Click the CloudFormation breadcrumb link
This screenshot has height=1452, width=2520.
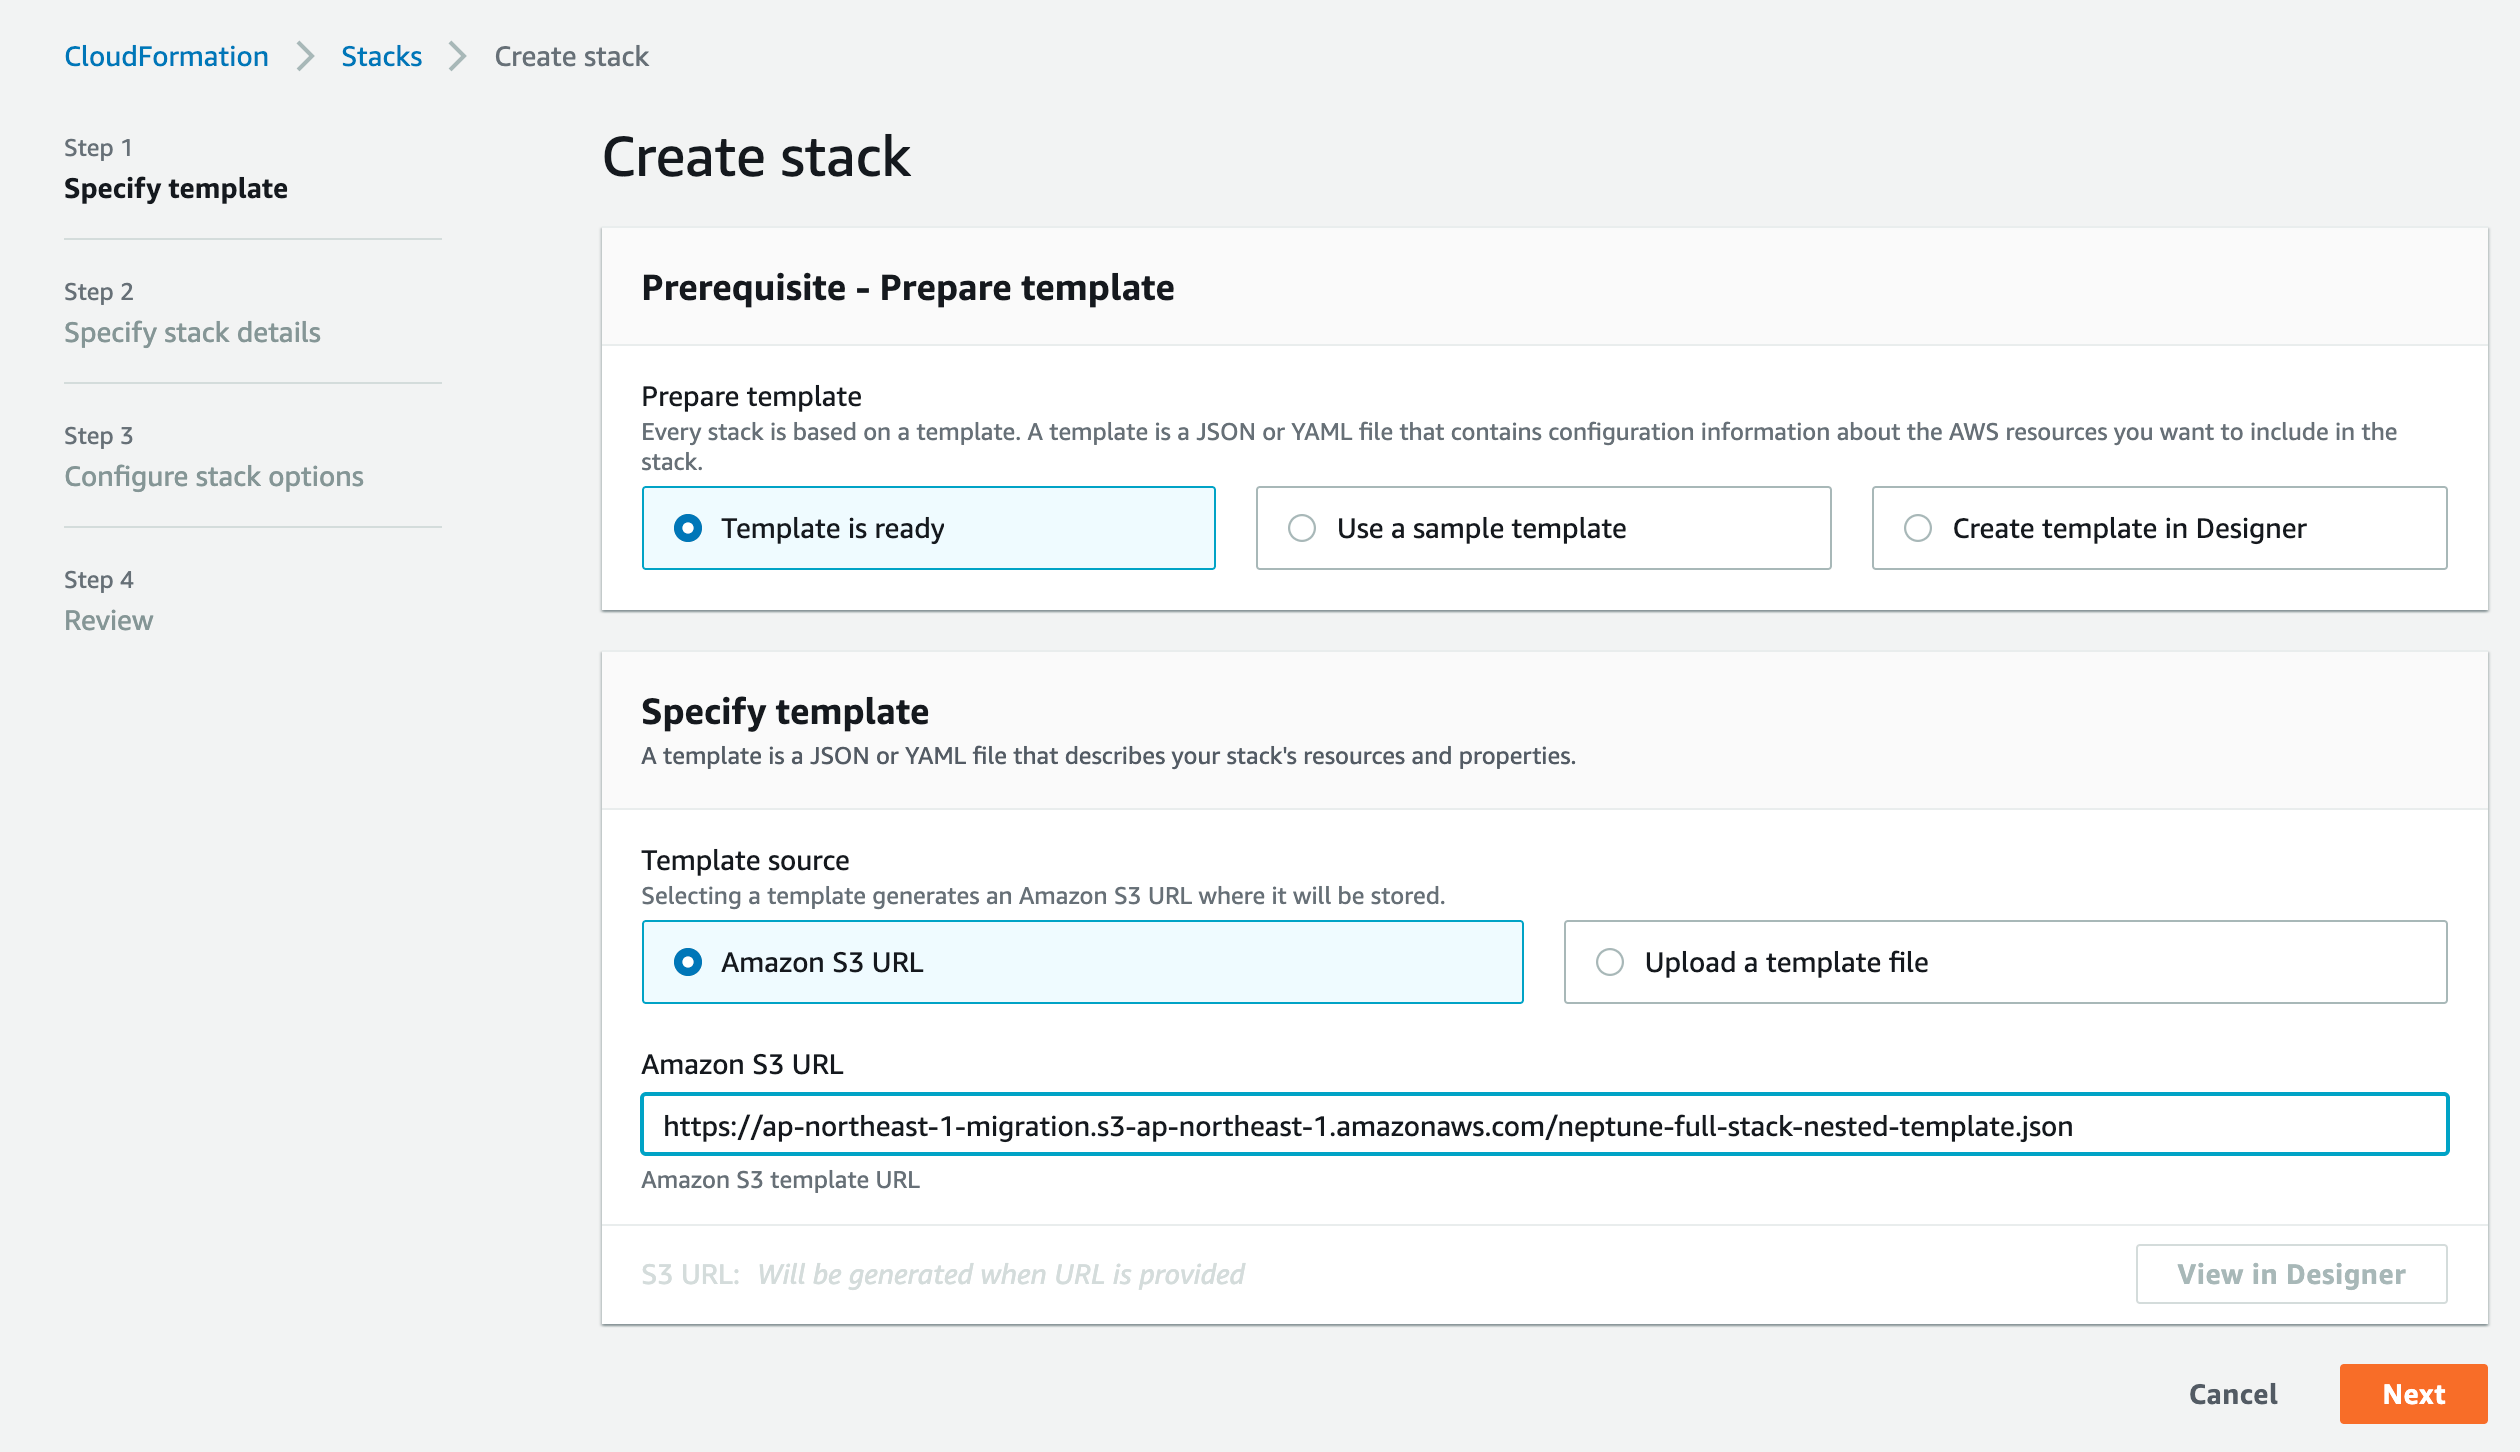pos(166,56)
